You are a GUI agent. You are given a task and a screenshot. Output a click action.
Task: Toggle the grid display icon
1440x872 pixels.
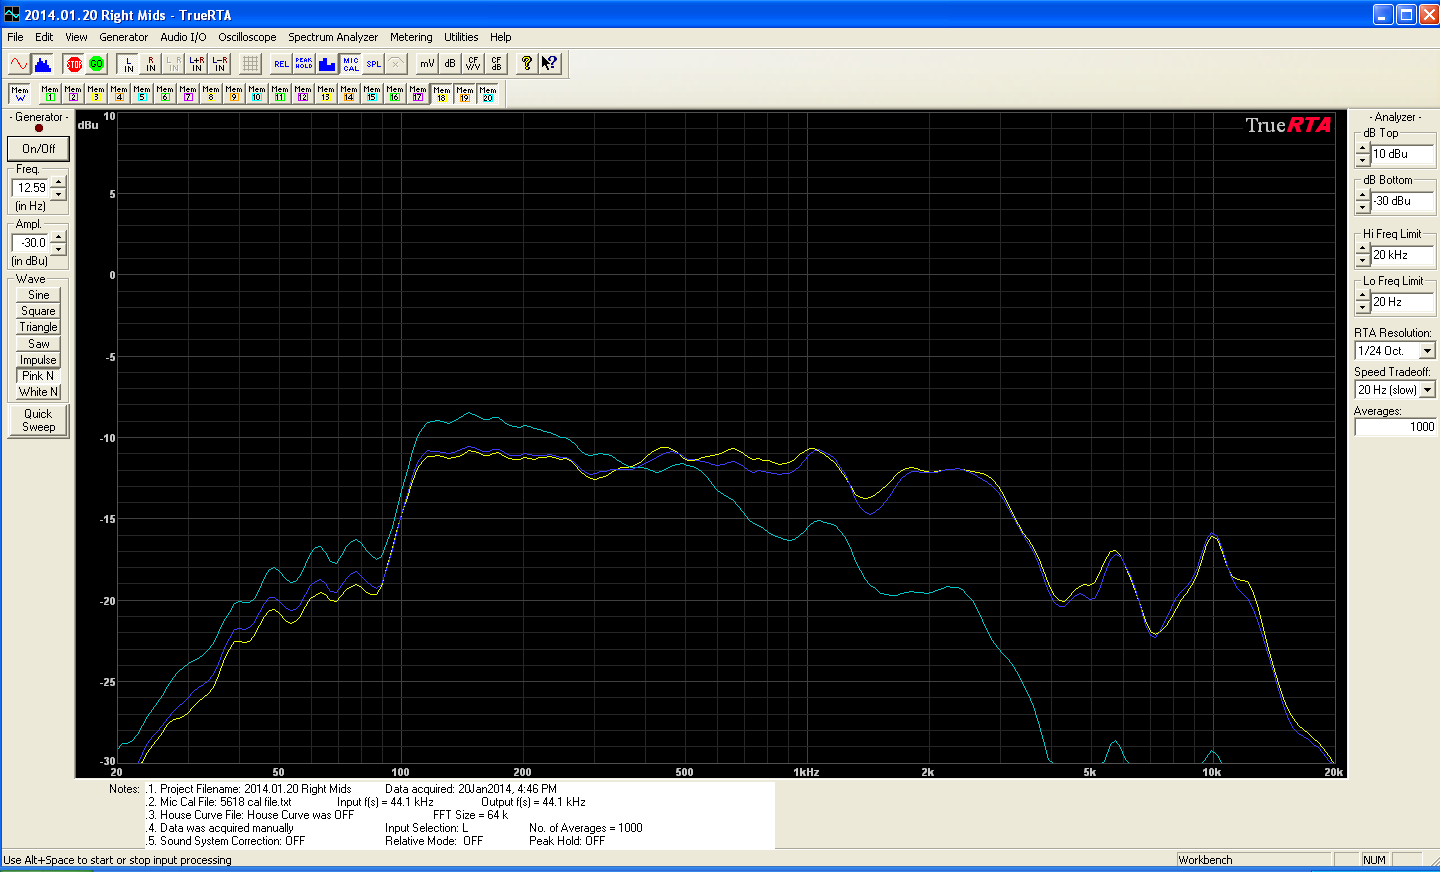251,64
